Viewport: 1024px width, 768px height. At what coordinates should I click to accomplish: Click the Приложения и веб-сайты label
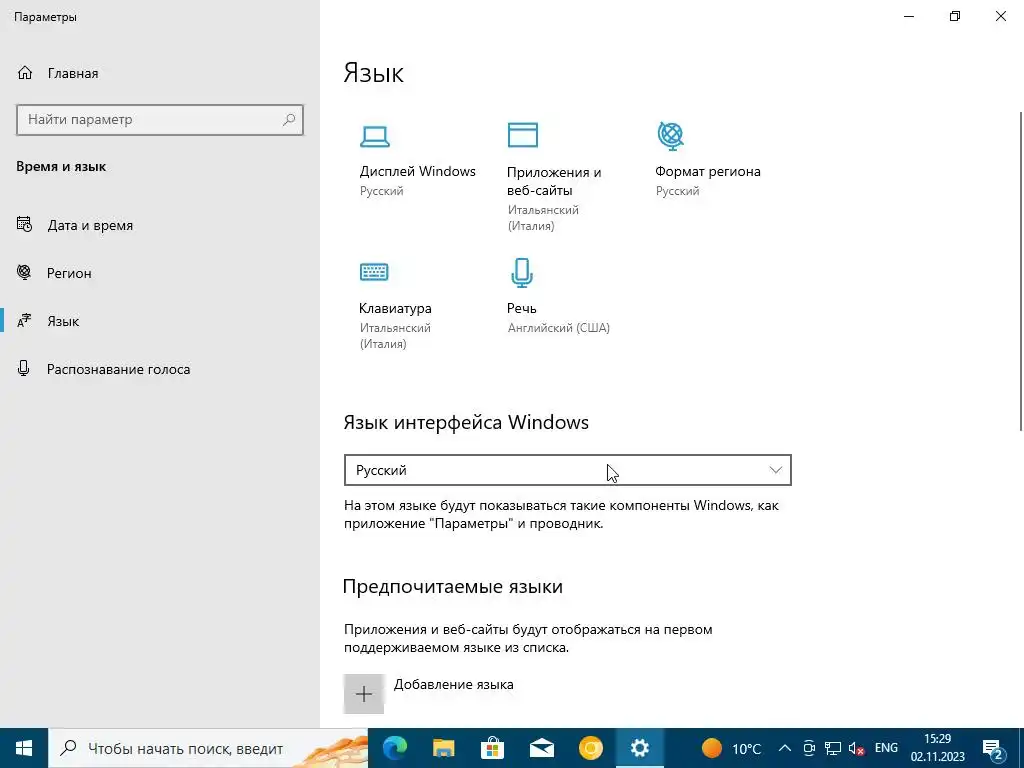(x=554, y=181)
